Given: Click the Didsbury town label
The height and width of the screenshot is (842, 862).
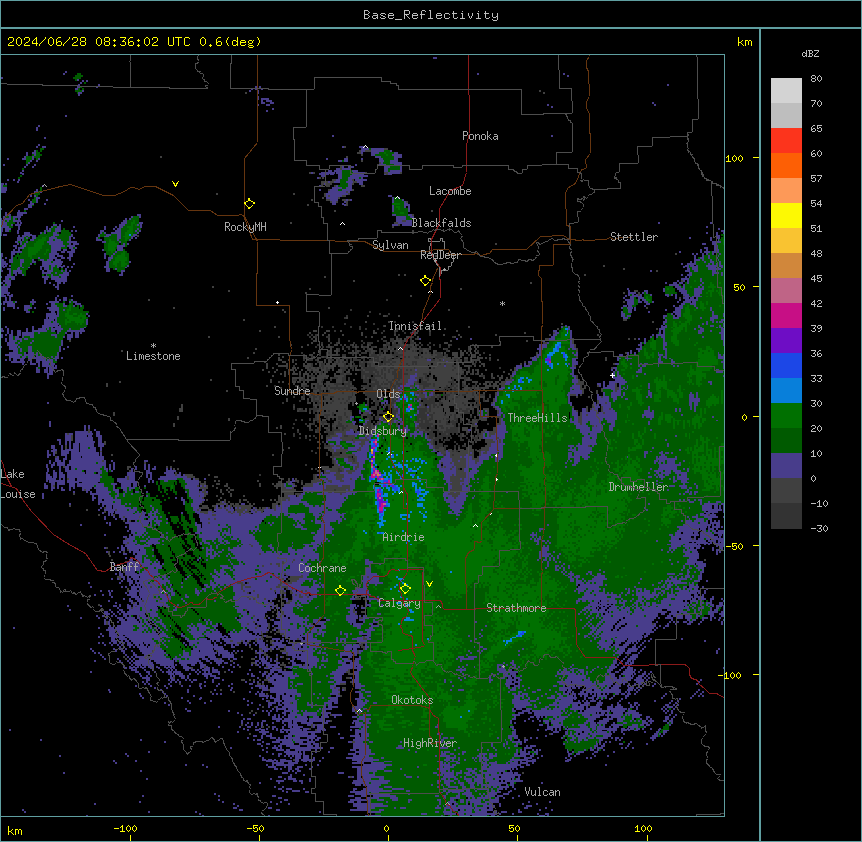Looking at the screenshot, I should 383,431.
